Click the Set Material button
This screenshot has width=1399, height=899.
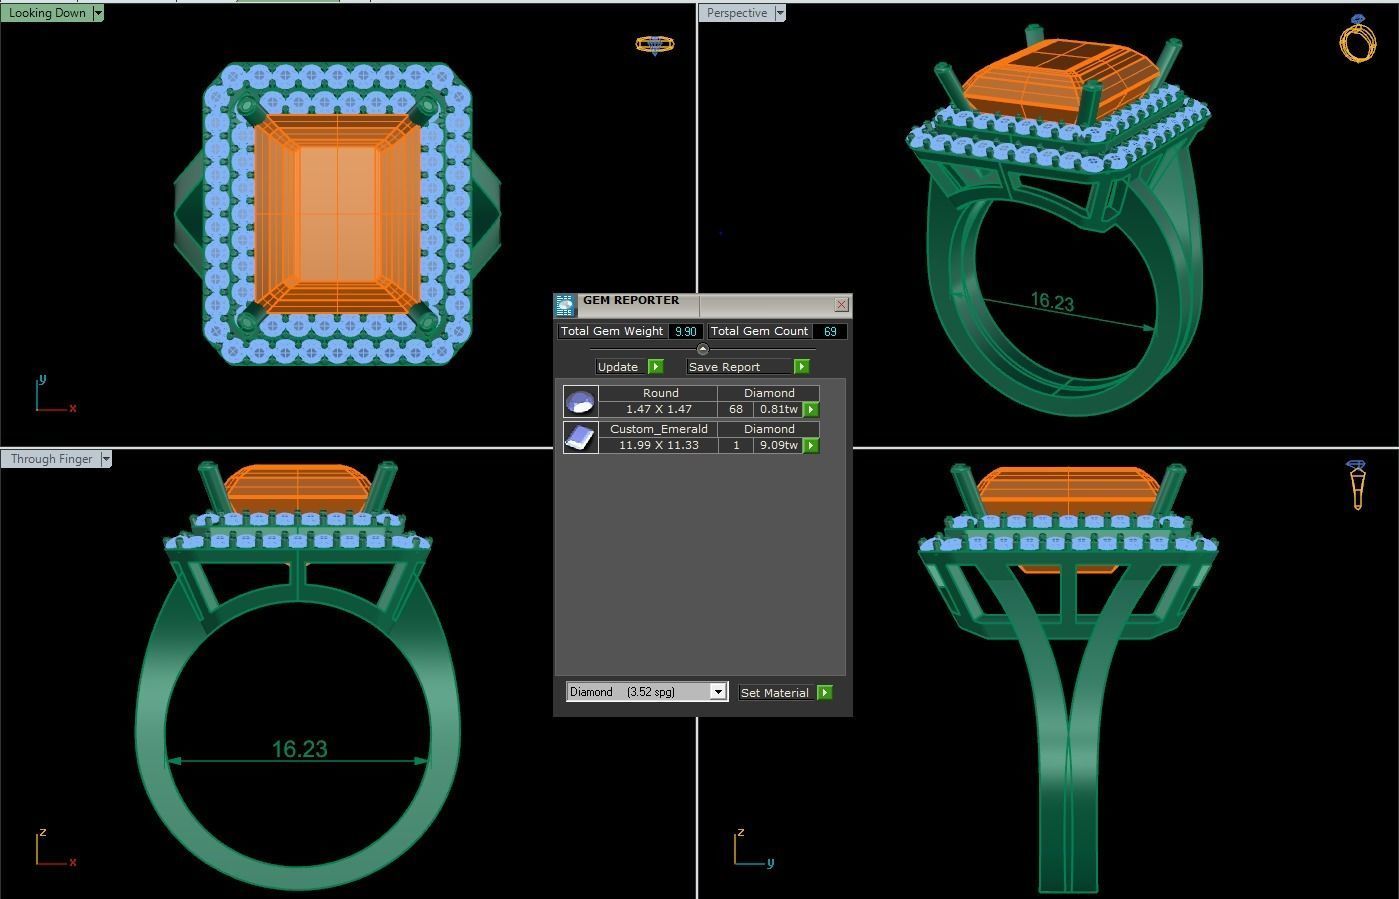(775, 692)
